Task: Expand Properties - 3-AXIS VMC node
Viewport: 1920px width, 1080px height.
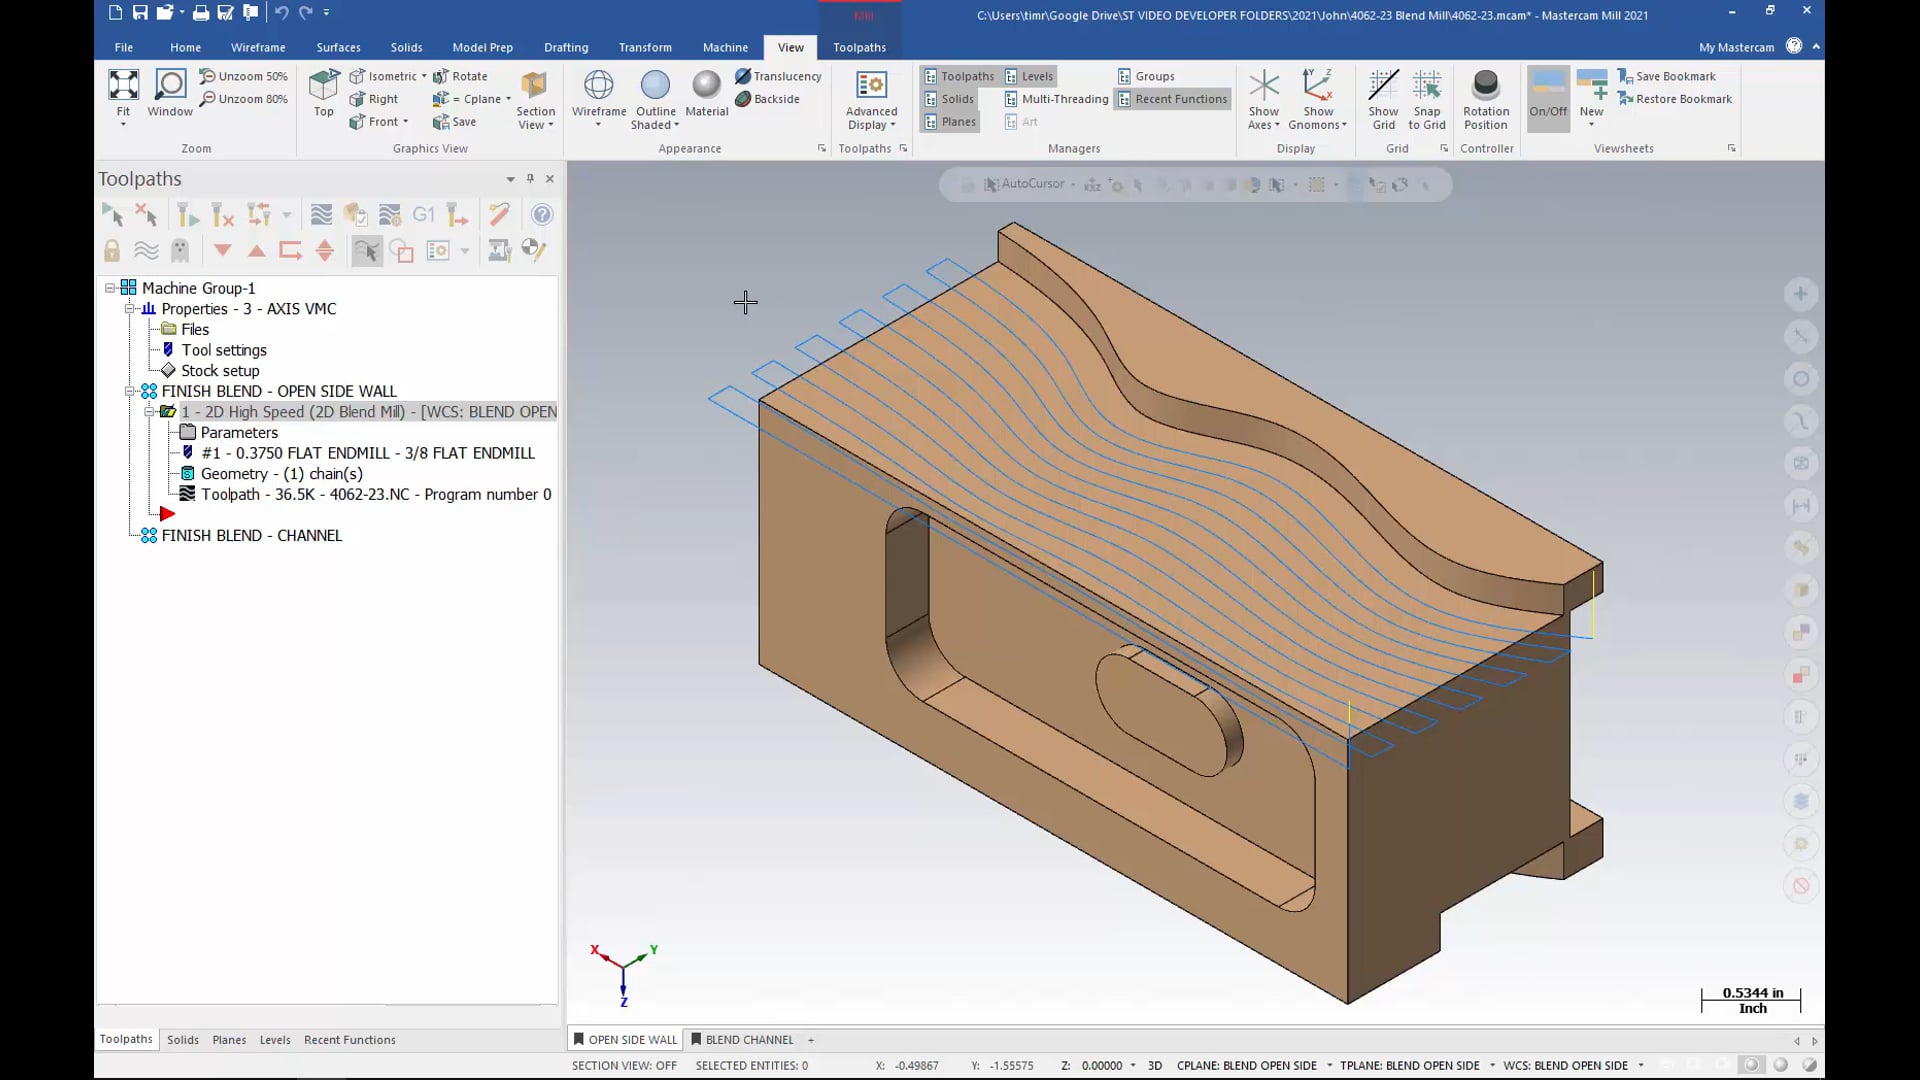Action: [x=131, y=309]
